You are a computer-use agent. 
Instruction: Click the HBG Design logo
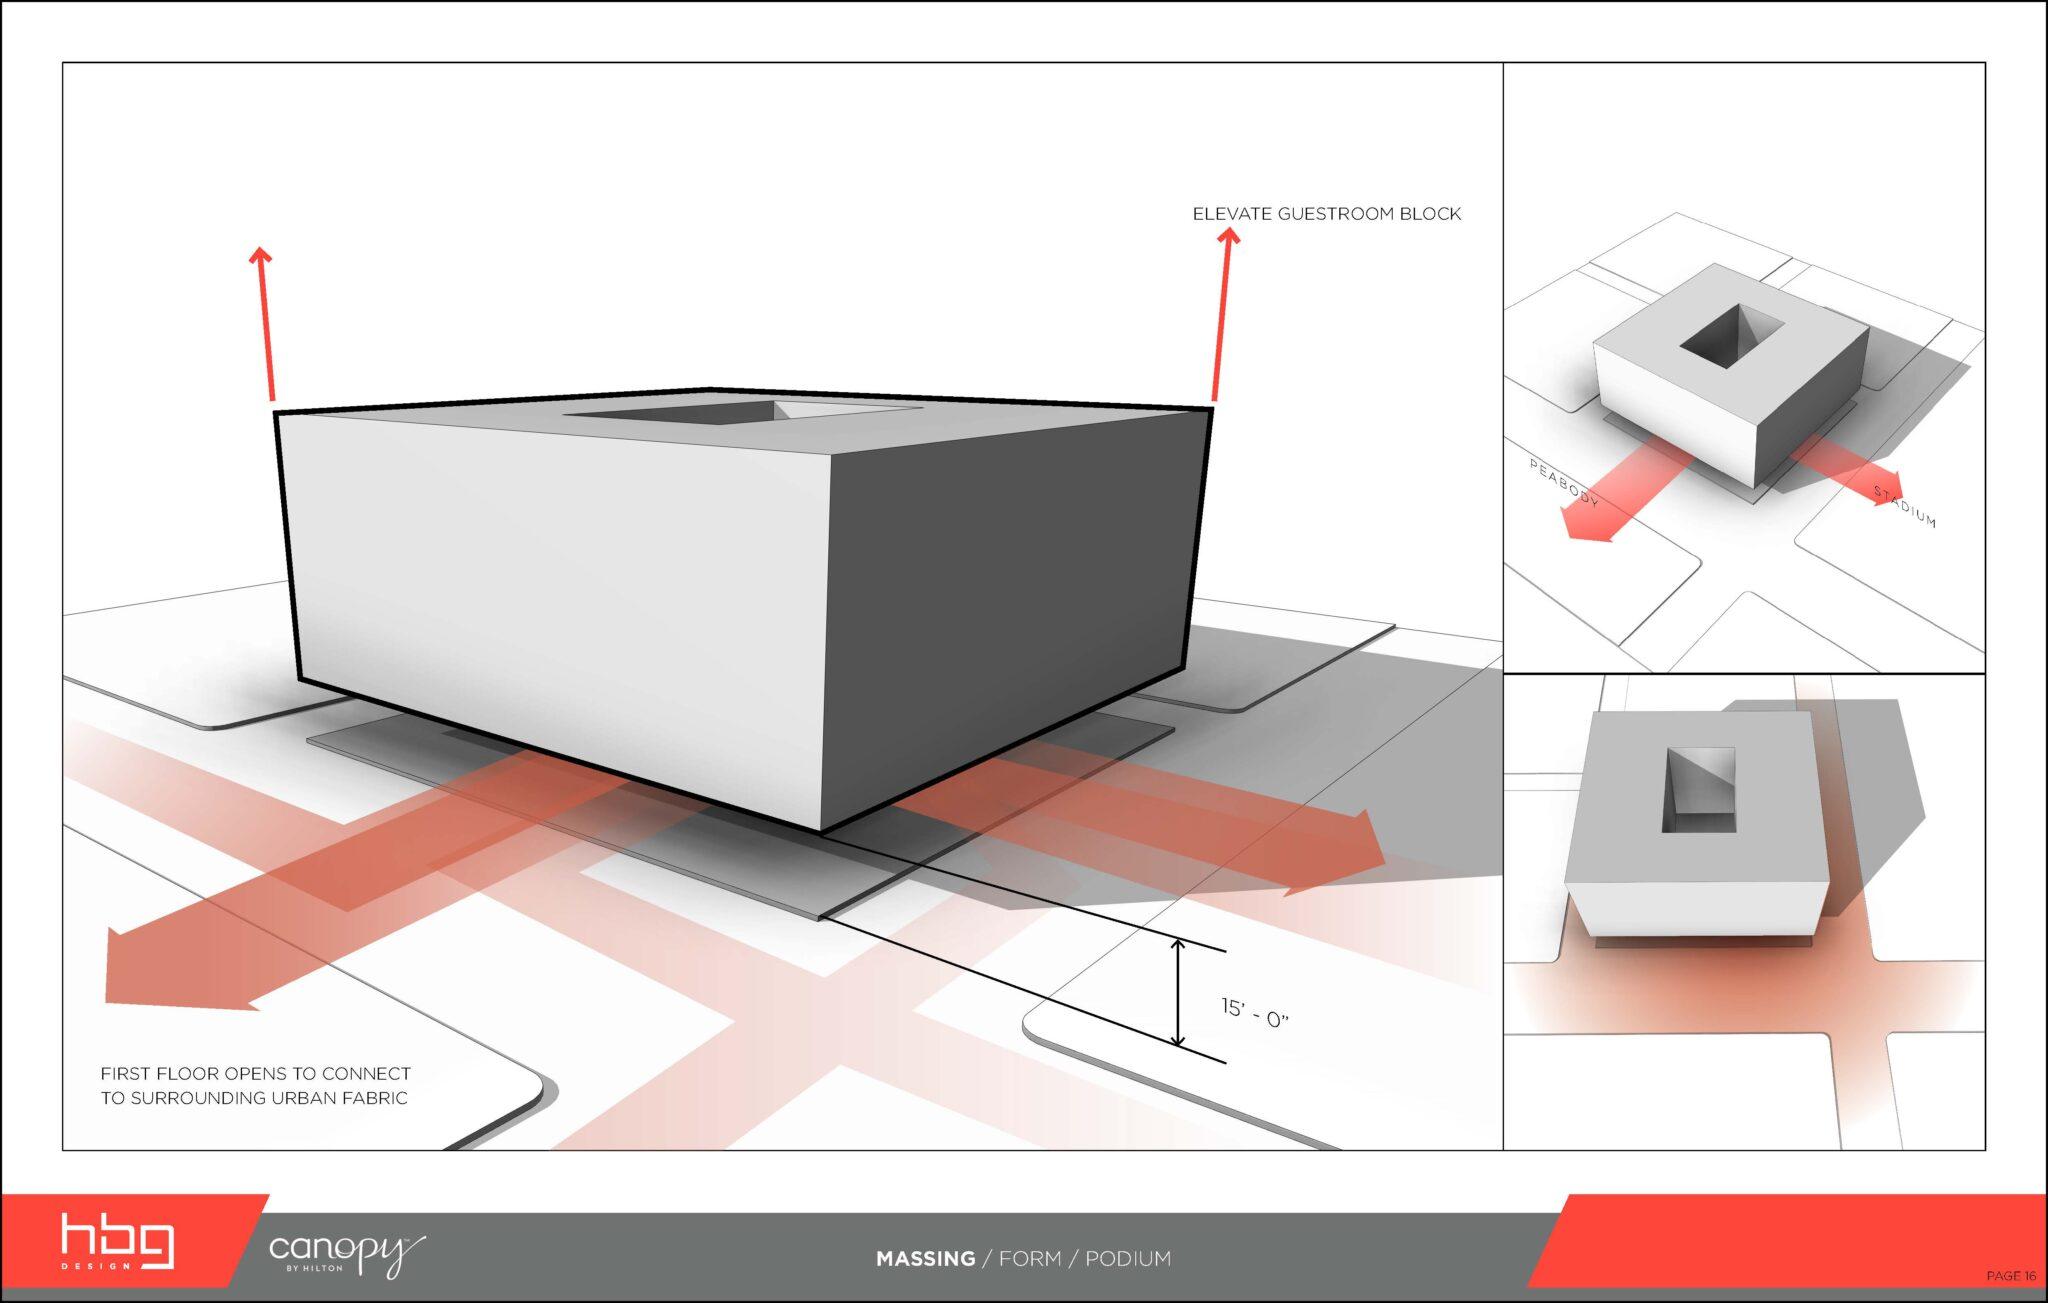click(117, 1241)
